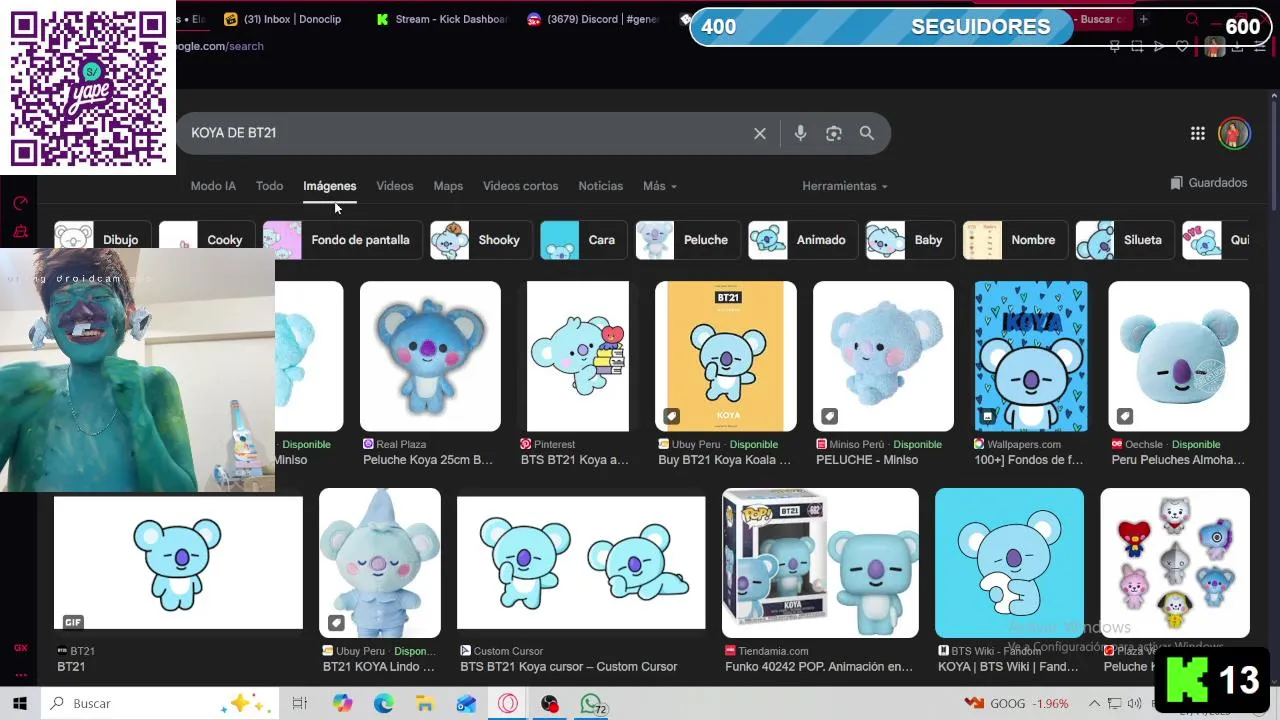Open search by image camera icon
The height and width of the screenshot is (720, 1280).
(x=834, y=133)
